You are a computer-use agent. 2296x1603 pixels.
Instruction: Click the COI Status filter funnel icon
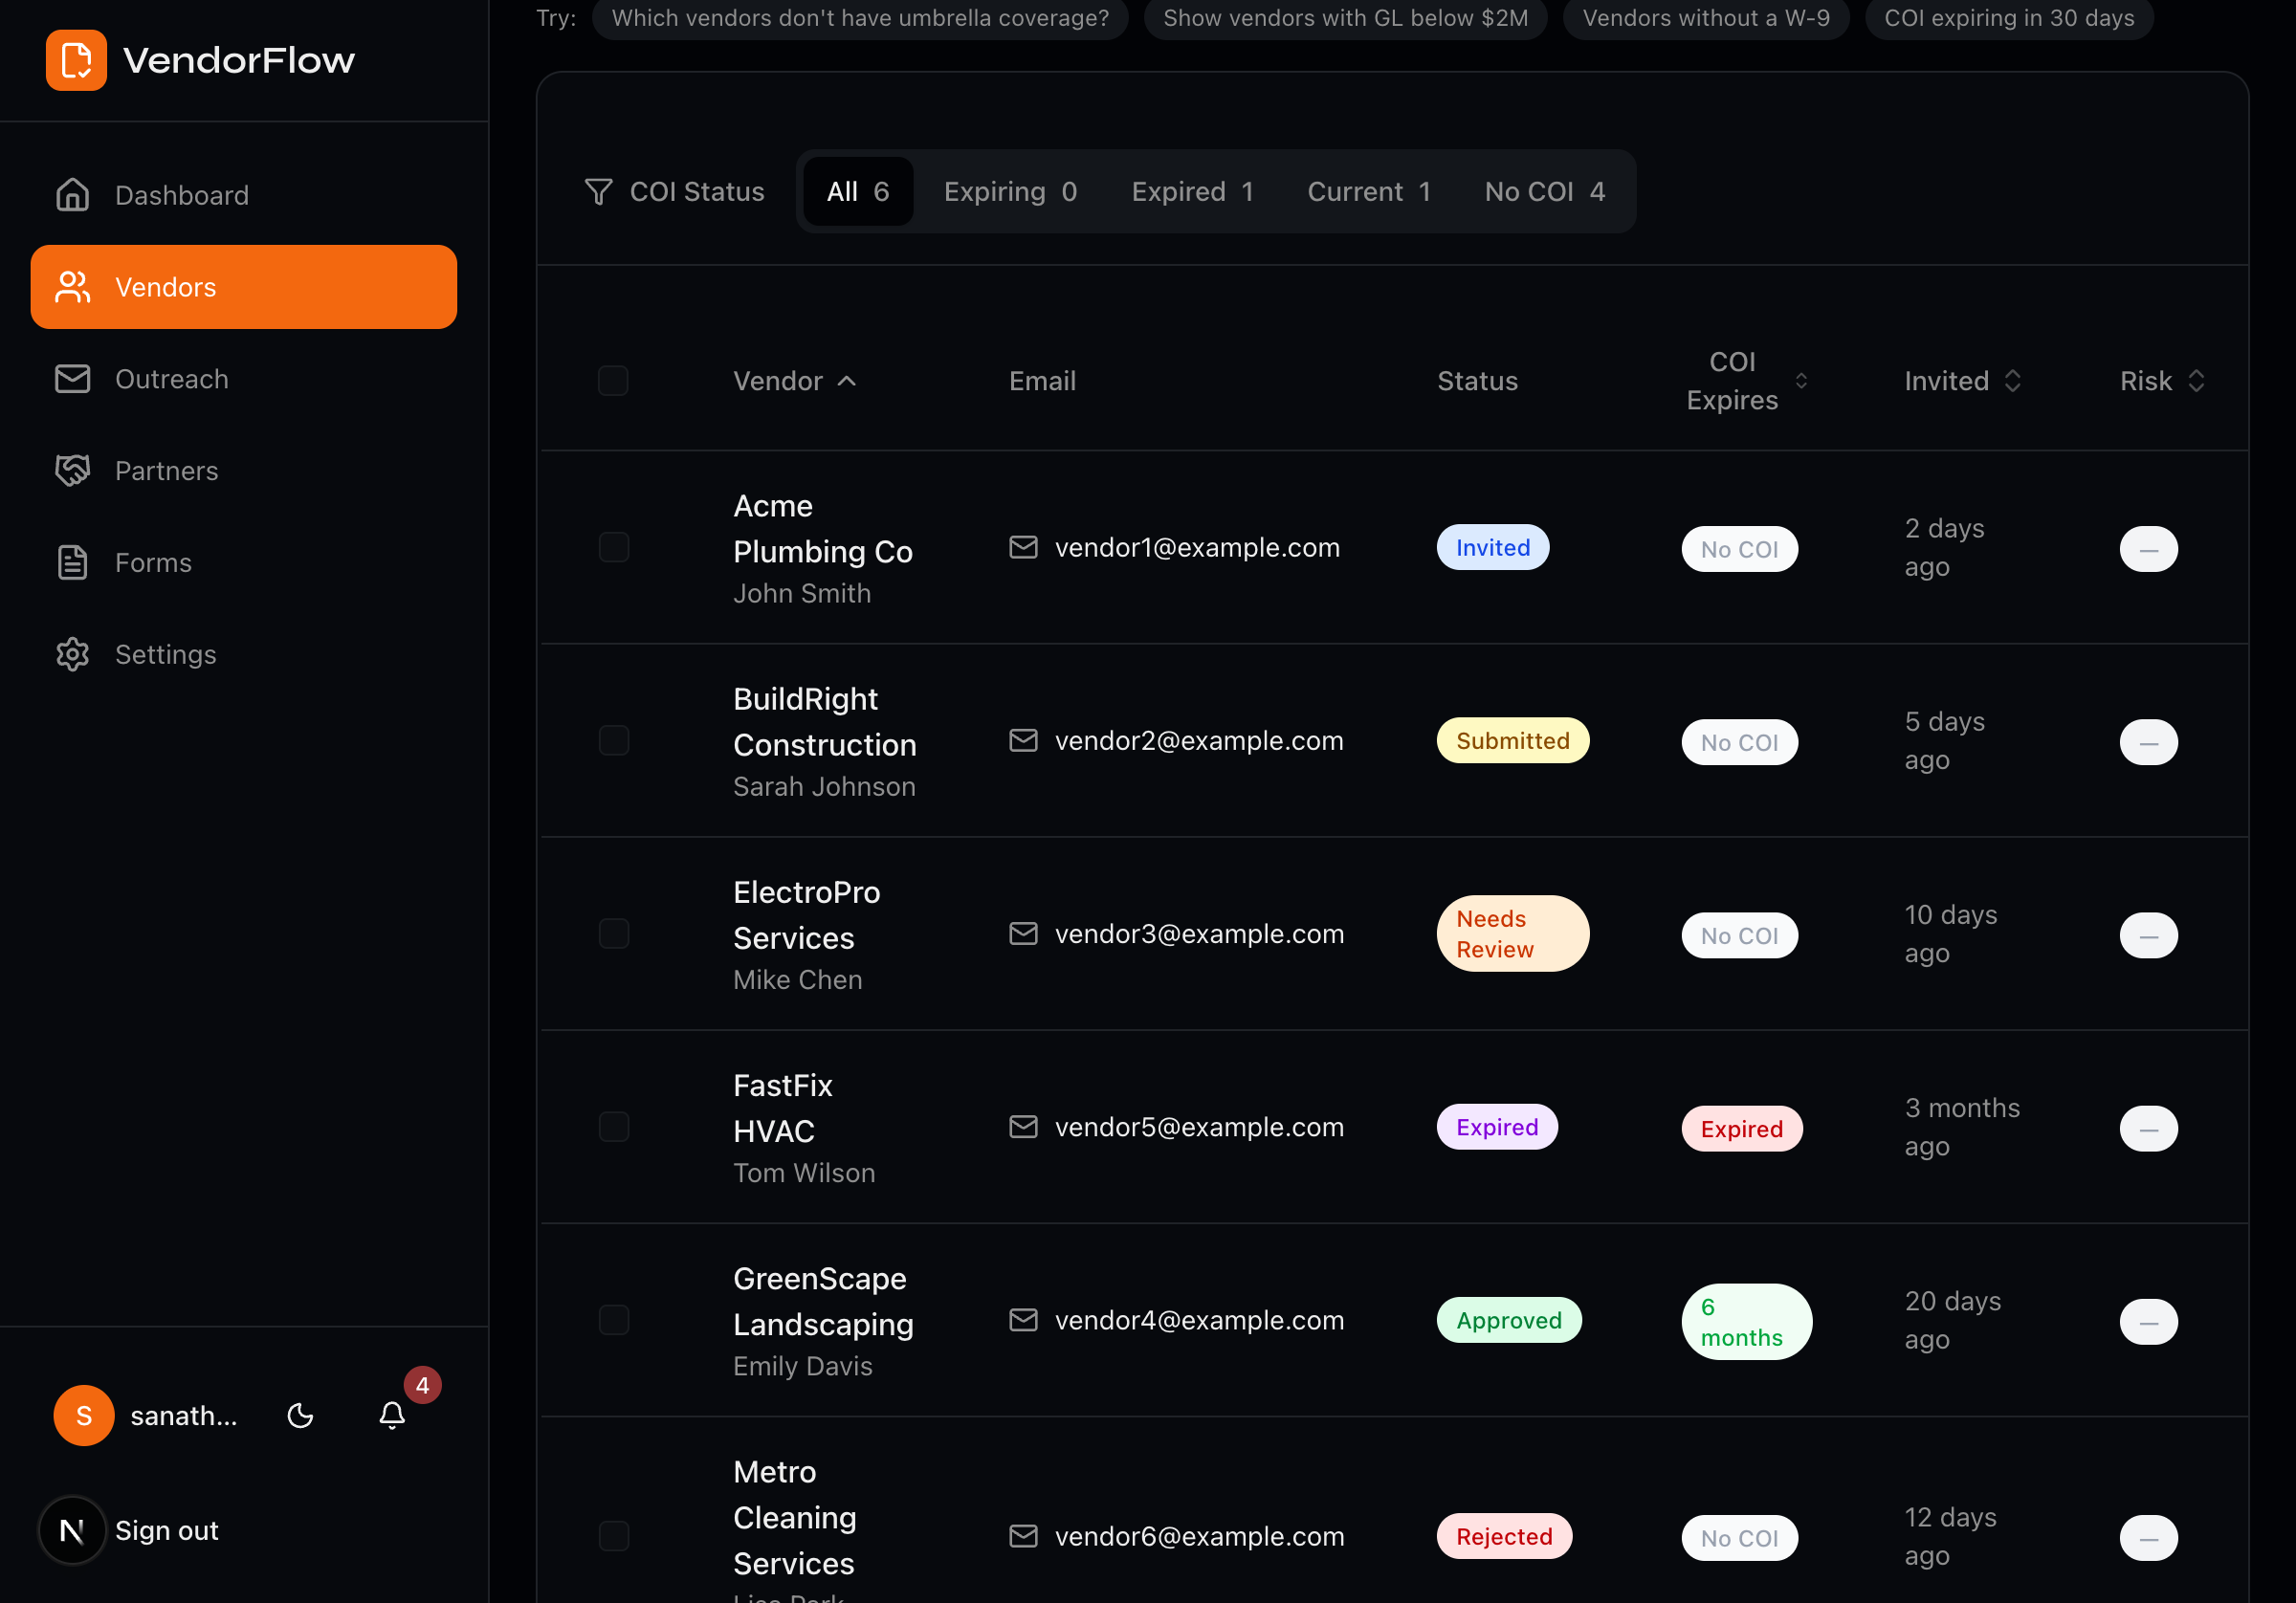(x=598, y=191)
